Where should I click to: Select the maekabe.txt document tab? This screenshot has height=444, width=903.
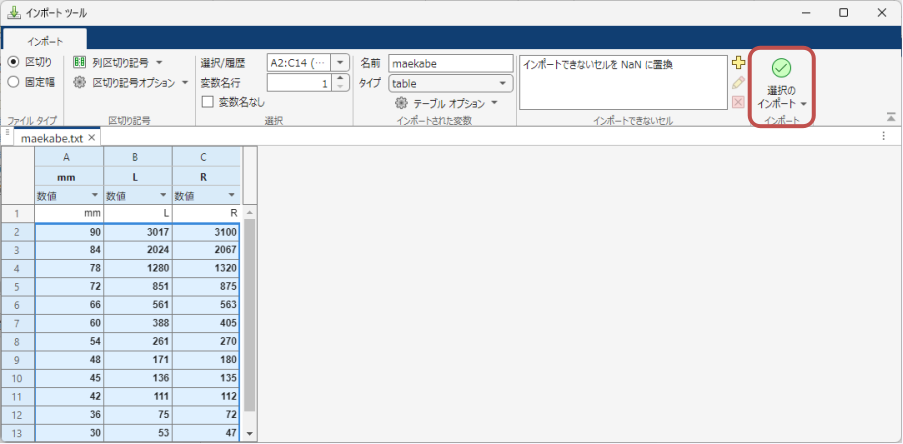coord(53,137)
